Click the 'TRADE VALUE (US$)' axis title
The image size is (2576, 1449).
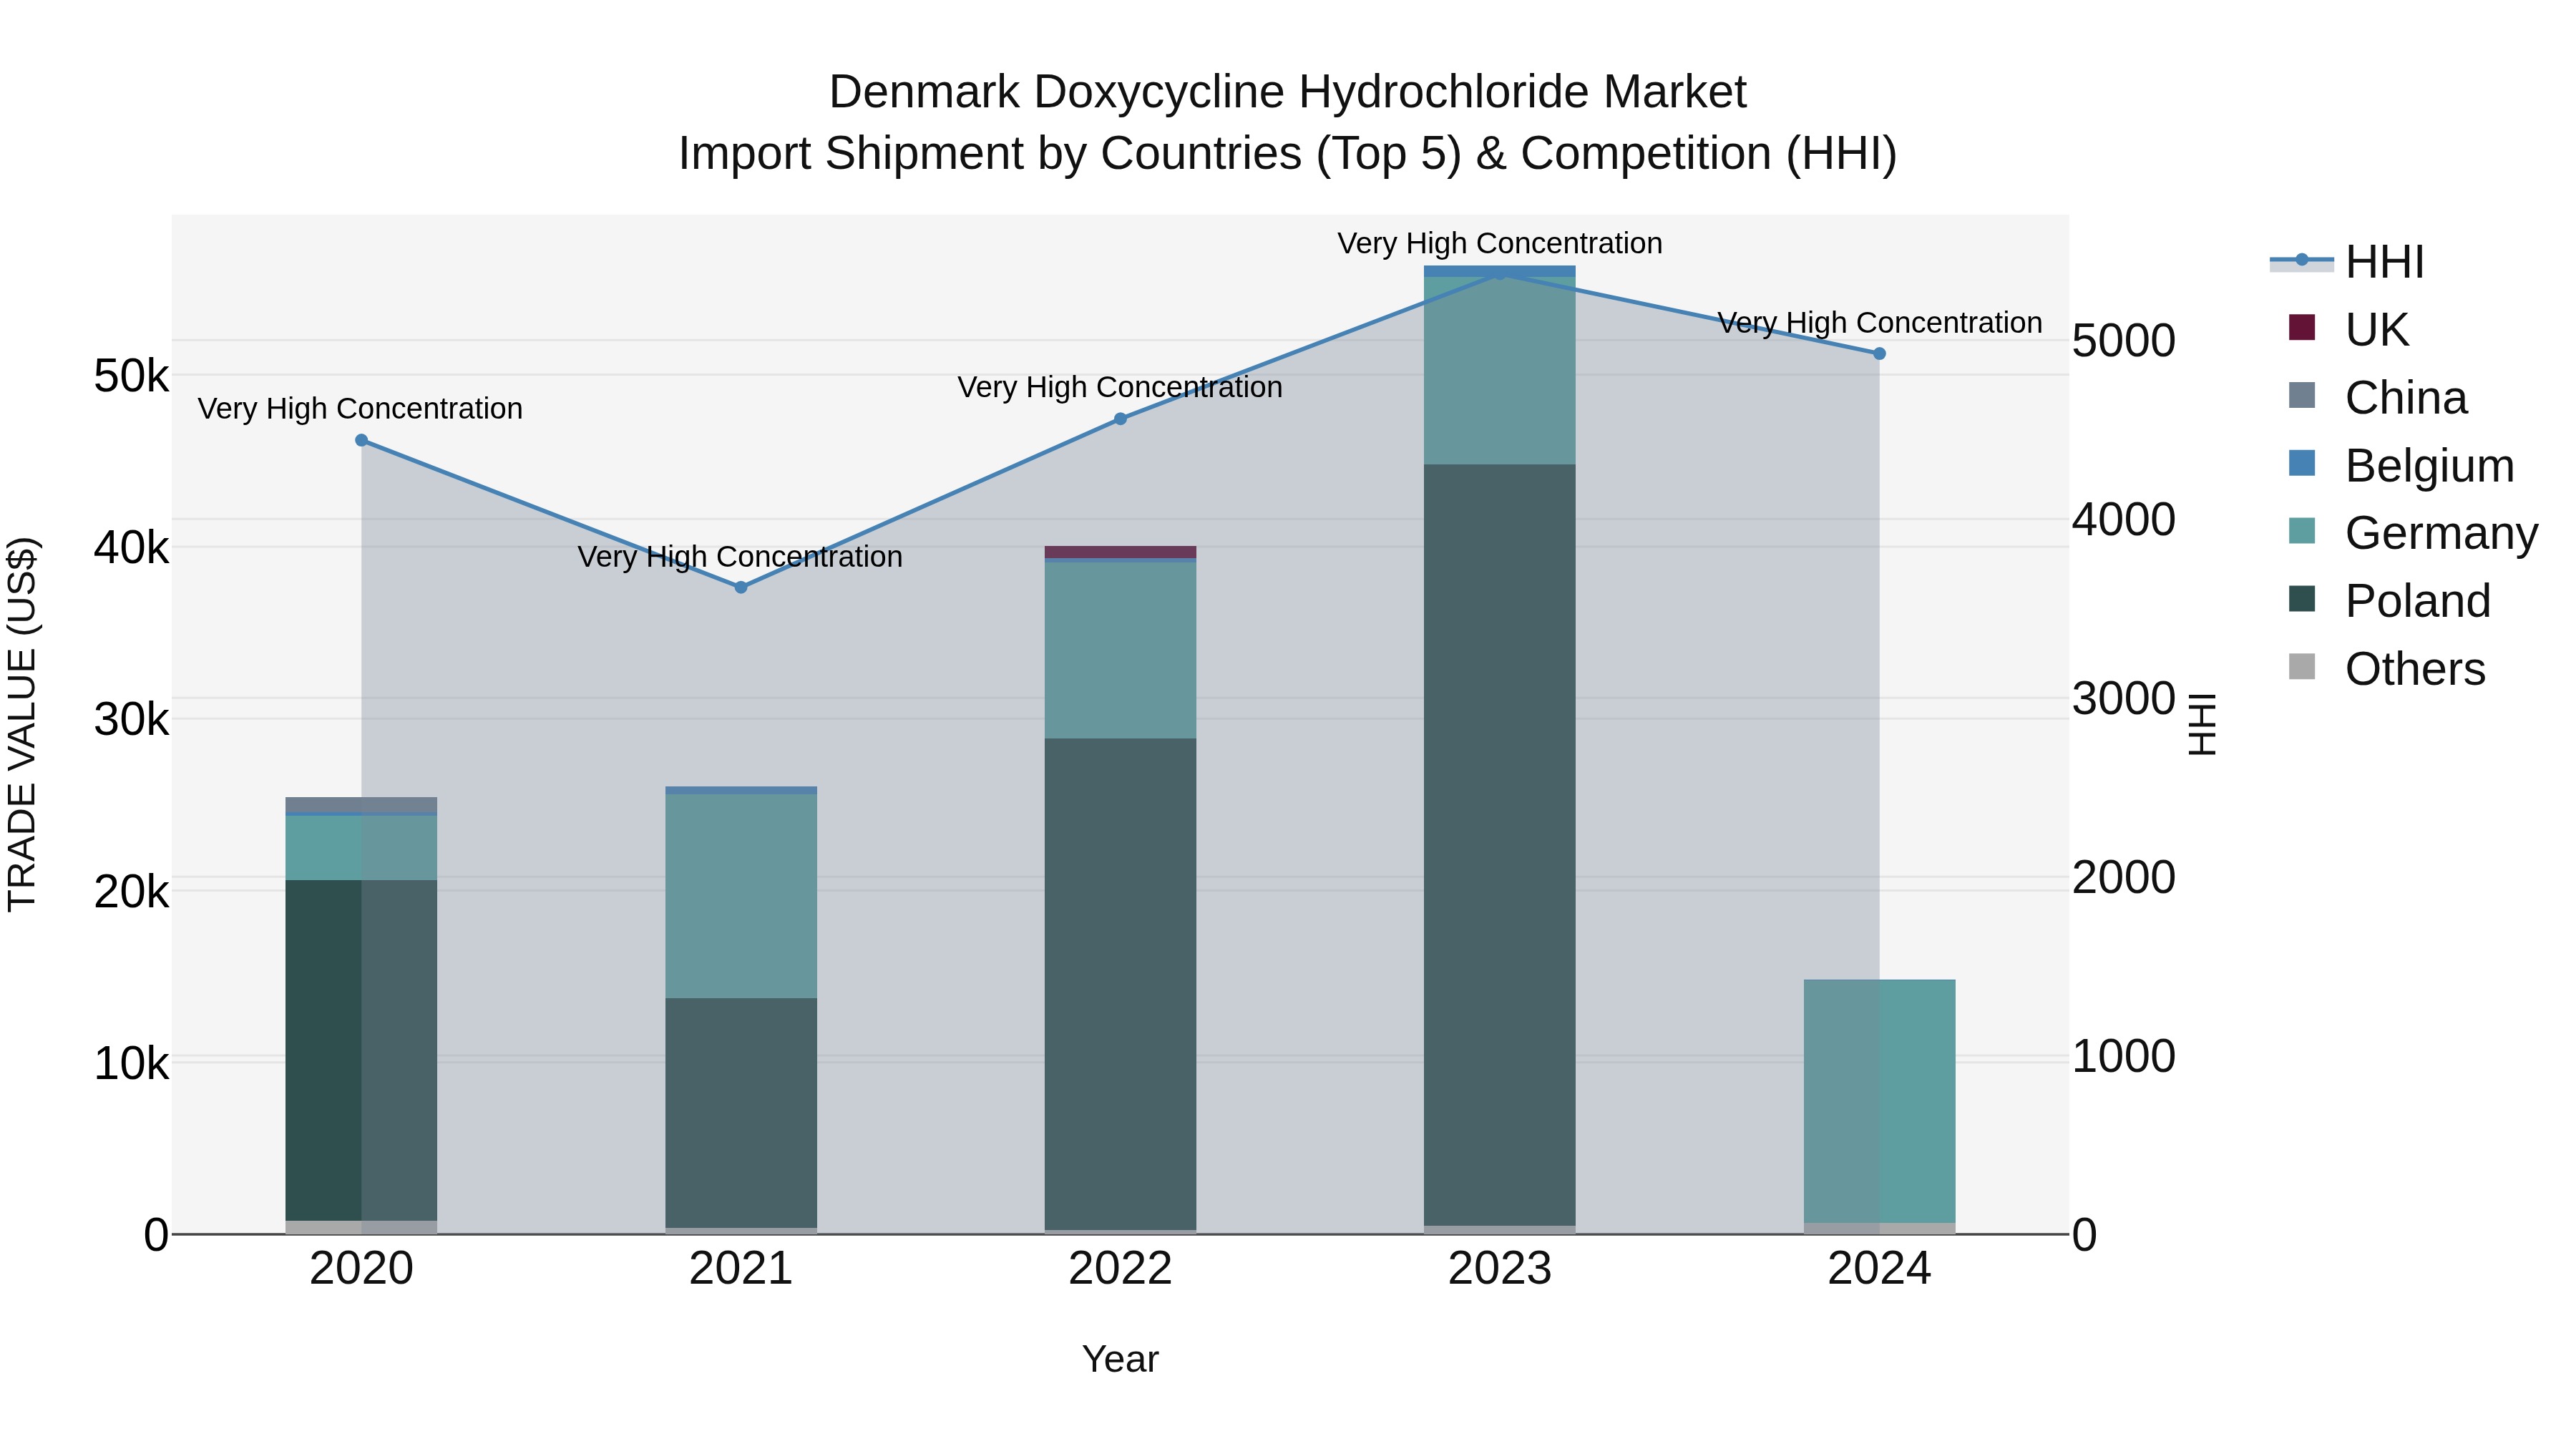[x=22, y=724]
